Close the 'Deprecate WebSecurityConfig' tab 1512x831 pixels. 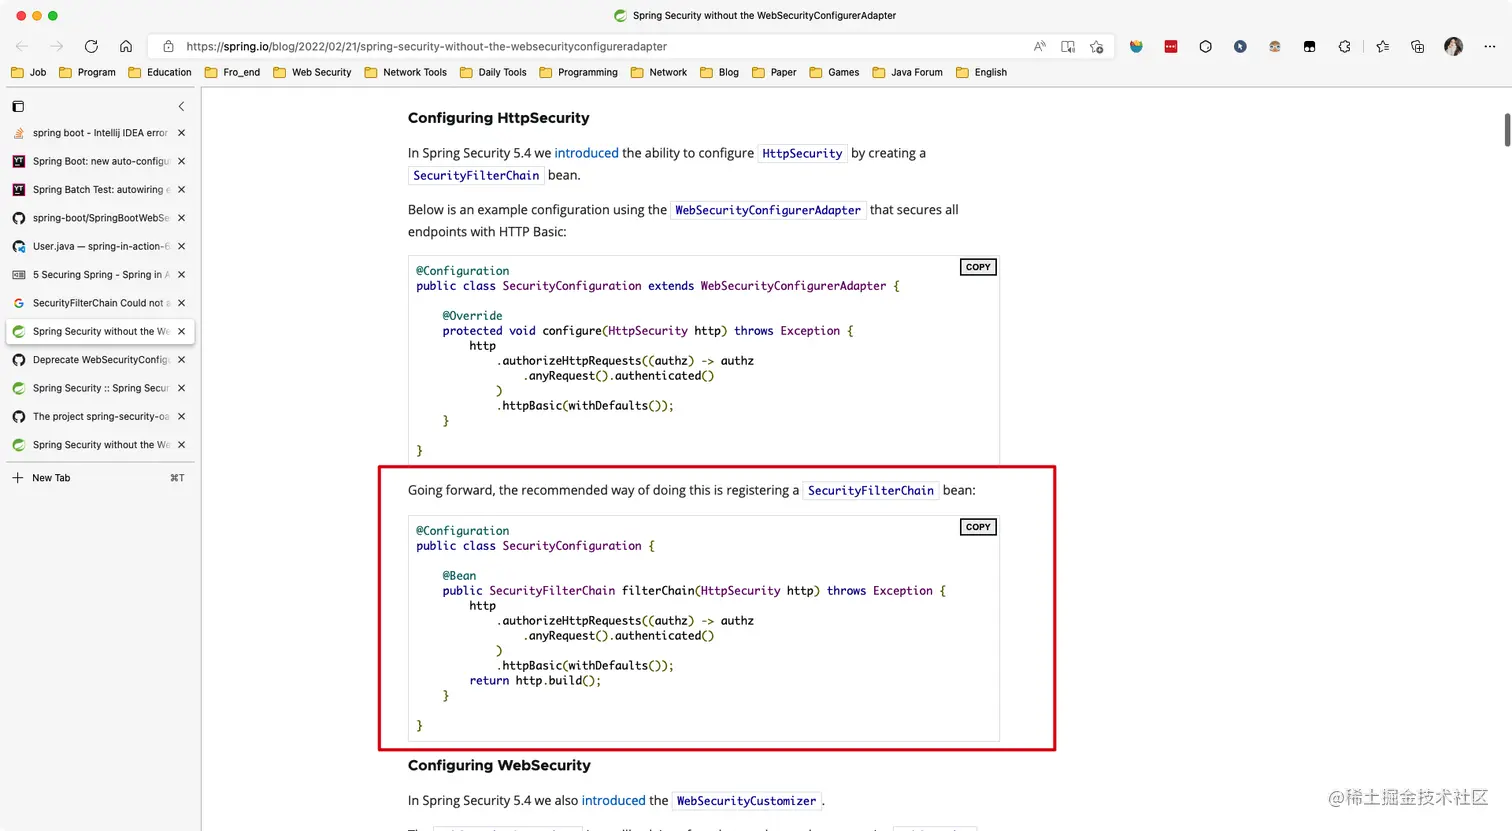[181, 360]
